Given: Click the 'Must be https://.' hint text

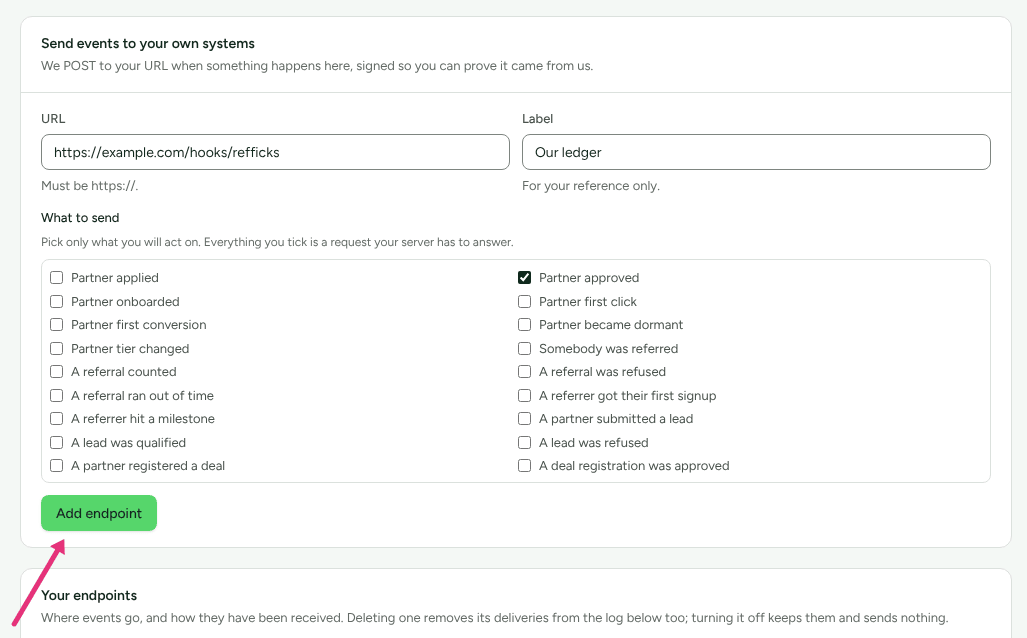Looking at the screenshot, I should [x=90, y=185].
